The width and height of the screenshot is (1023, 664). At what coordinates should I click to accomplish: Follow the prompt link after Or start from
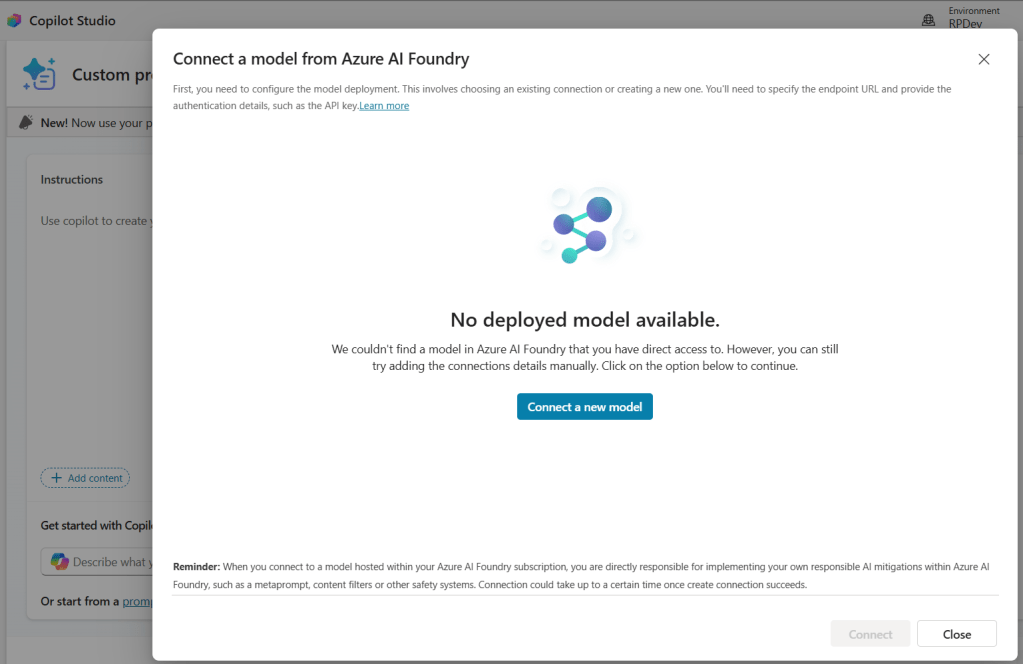(x=136, y=601)
